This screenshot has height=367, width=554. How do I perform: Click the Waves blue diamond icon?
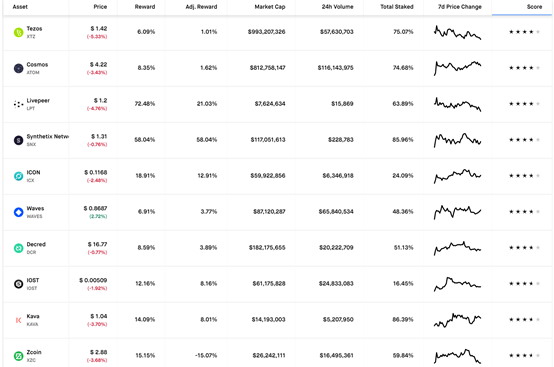coord(18,212)
